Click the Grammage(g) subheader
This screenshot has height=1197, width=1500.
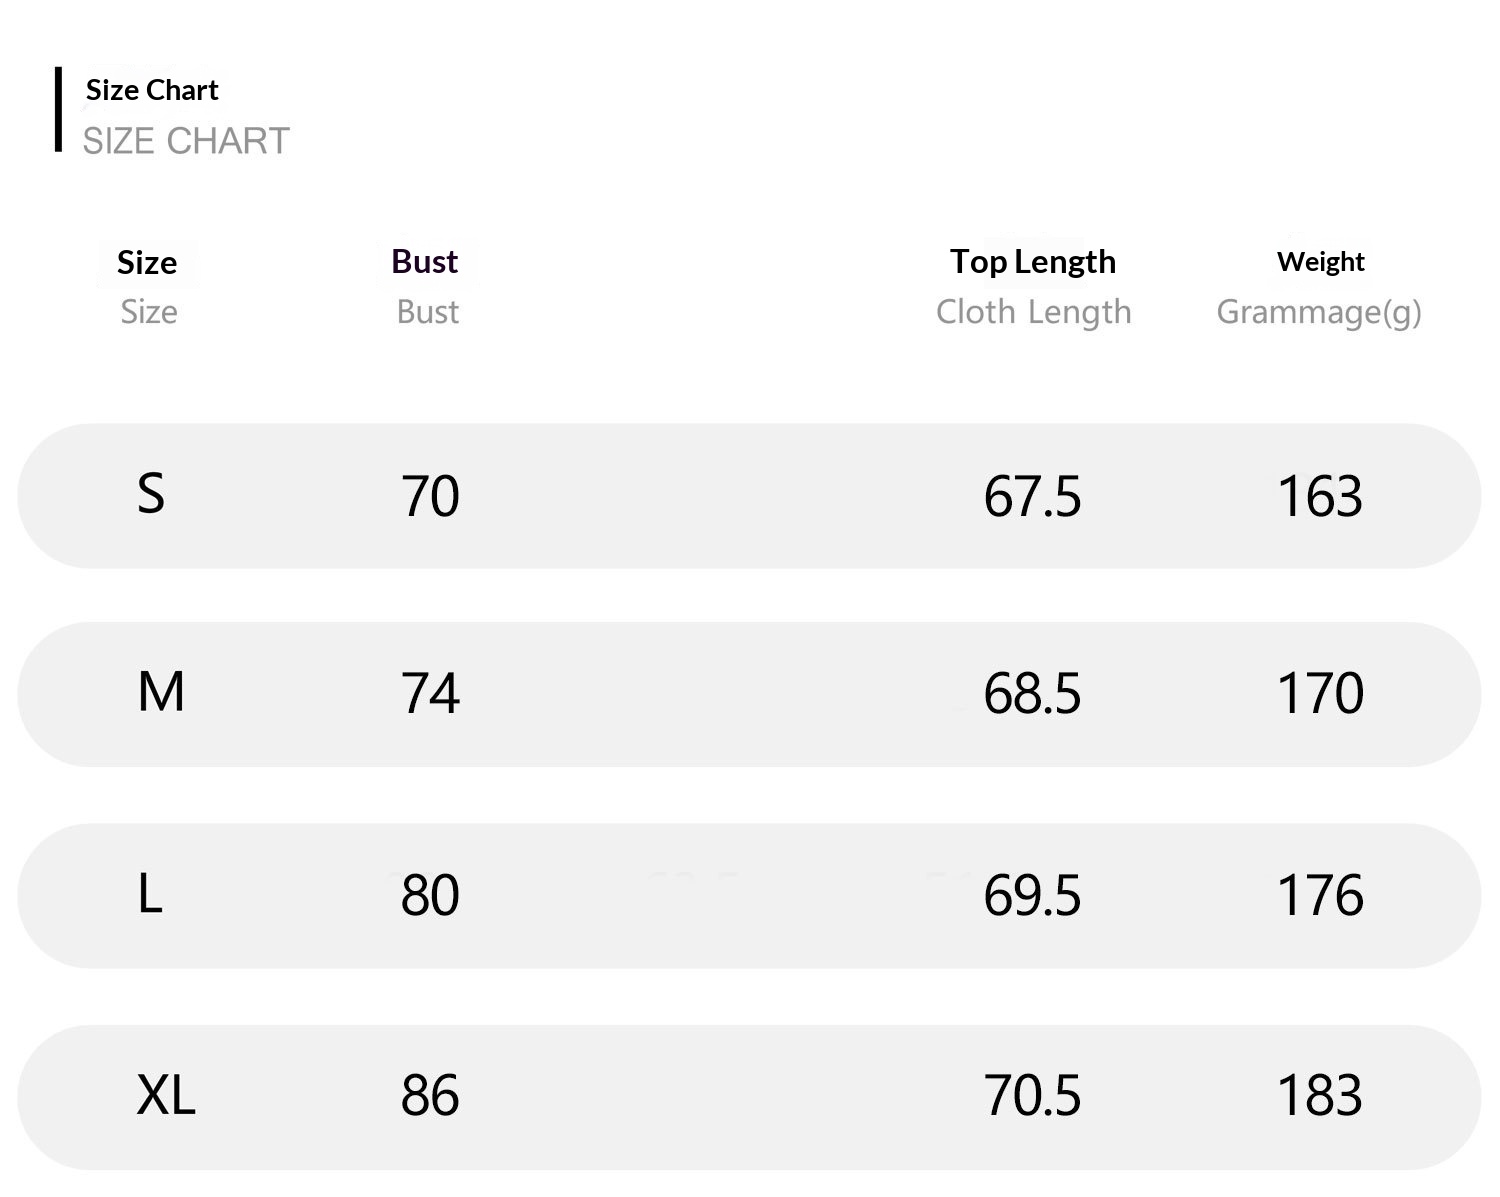pyautogui.click(x=1318, y=312)
